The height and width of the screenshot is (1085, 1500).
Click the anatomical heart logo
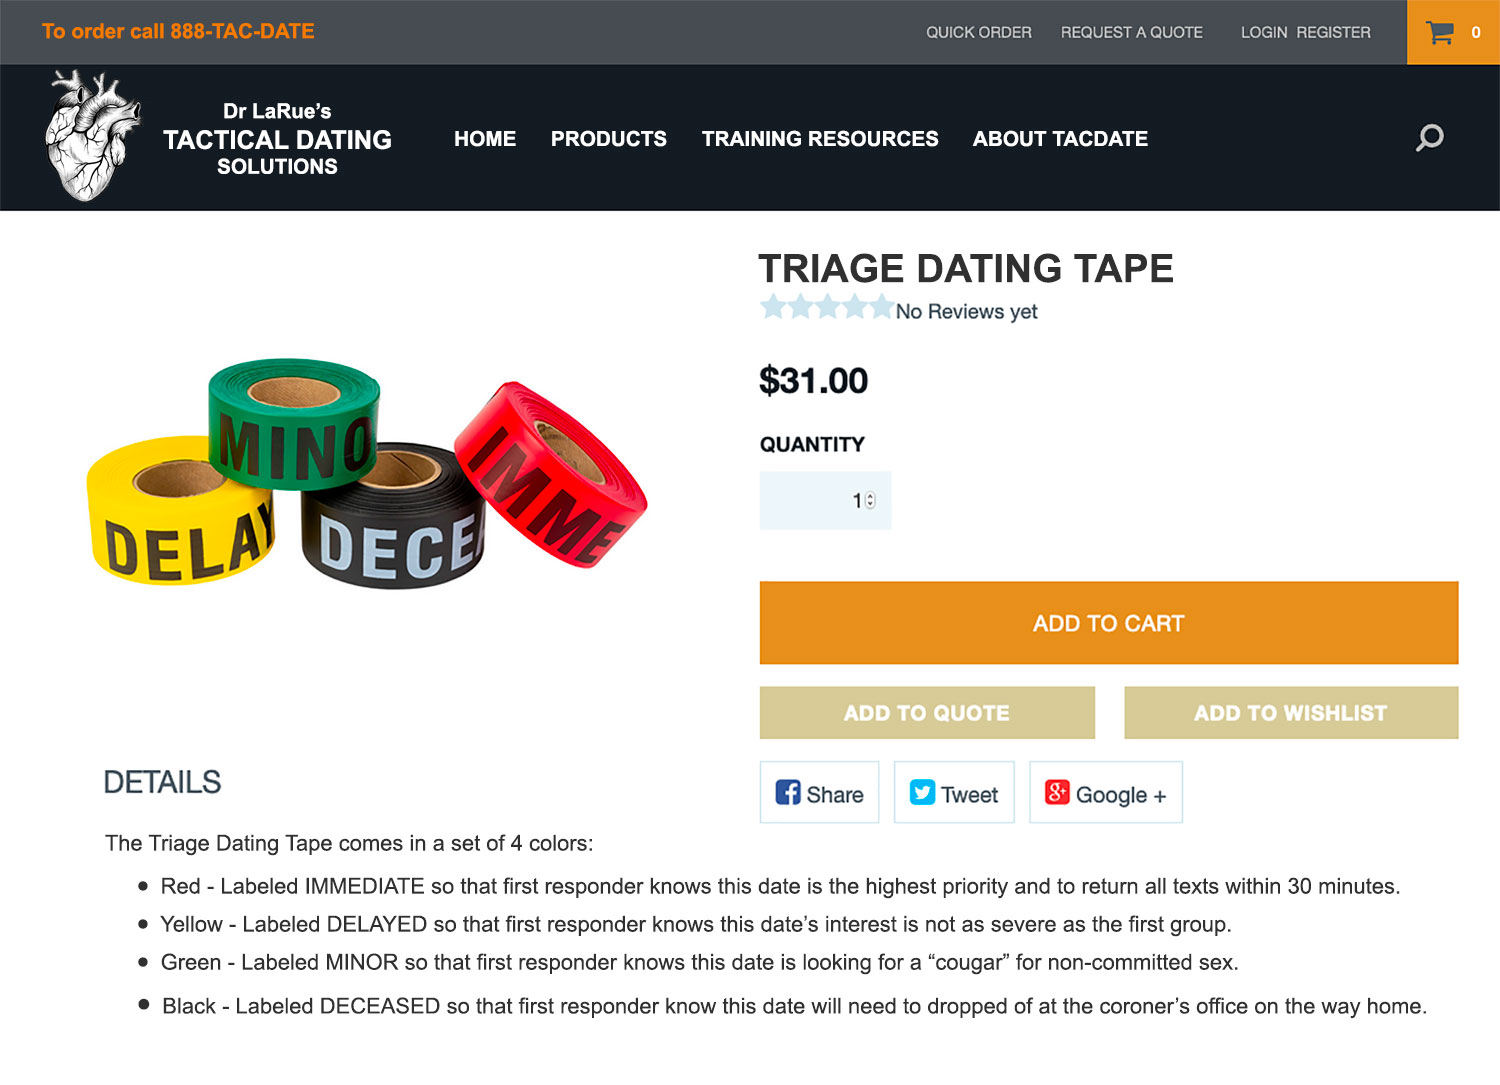[92, 136]
